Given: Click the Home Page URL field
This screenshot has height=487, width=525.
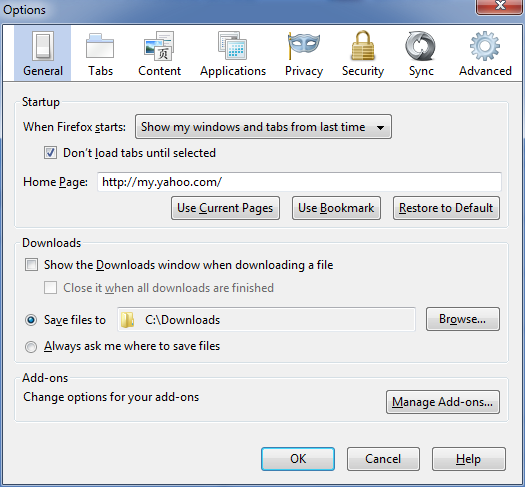Looking at the screenshot, I should pos(299,182).
